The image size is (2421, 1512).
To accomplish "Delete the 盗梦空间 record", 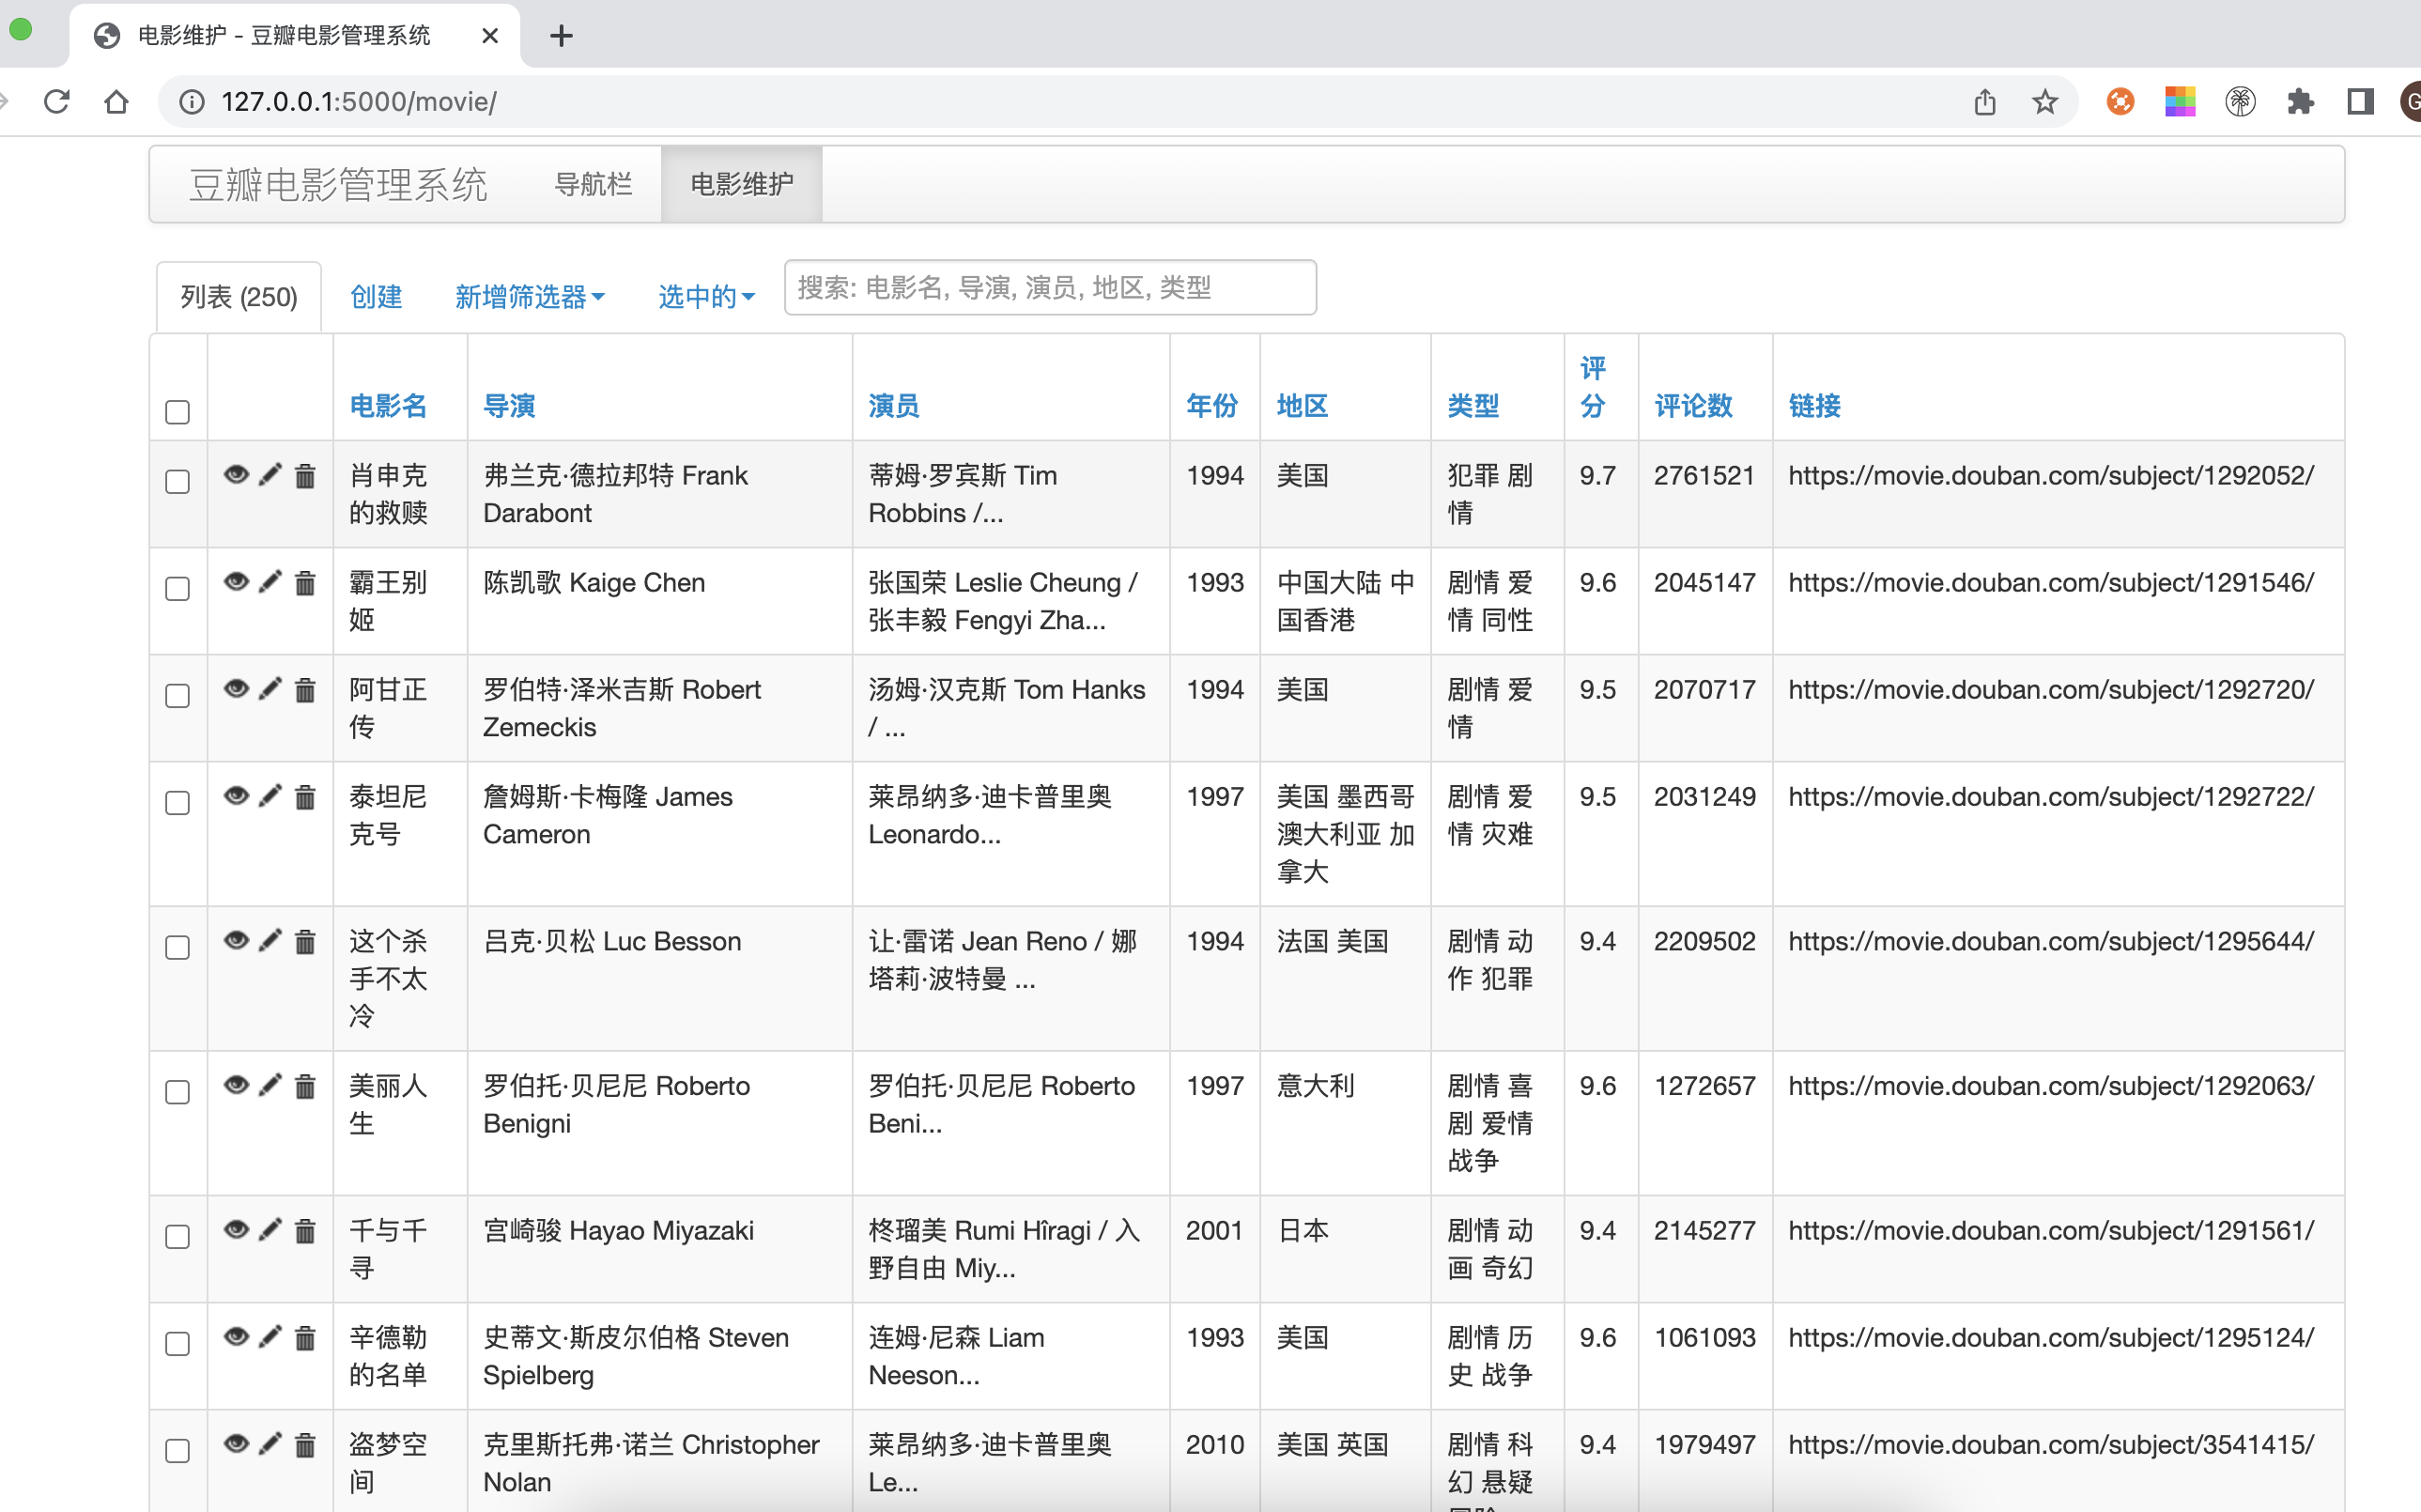I will point(305,1445).
